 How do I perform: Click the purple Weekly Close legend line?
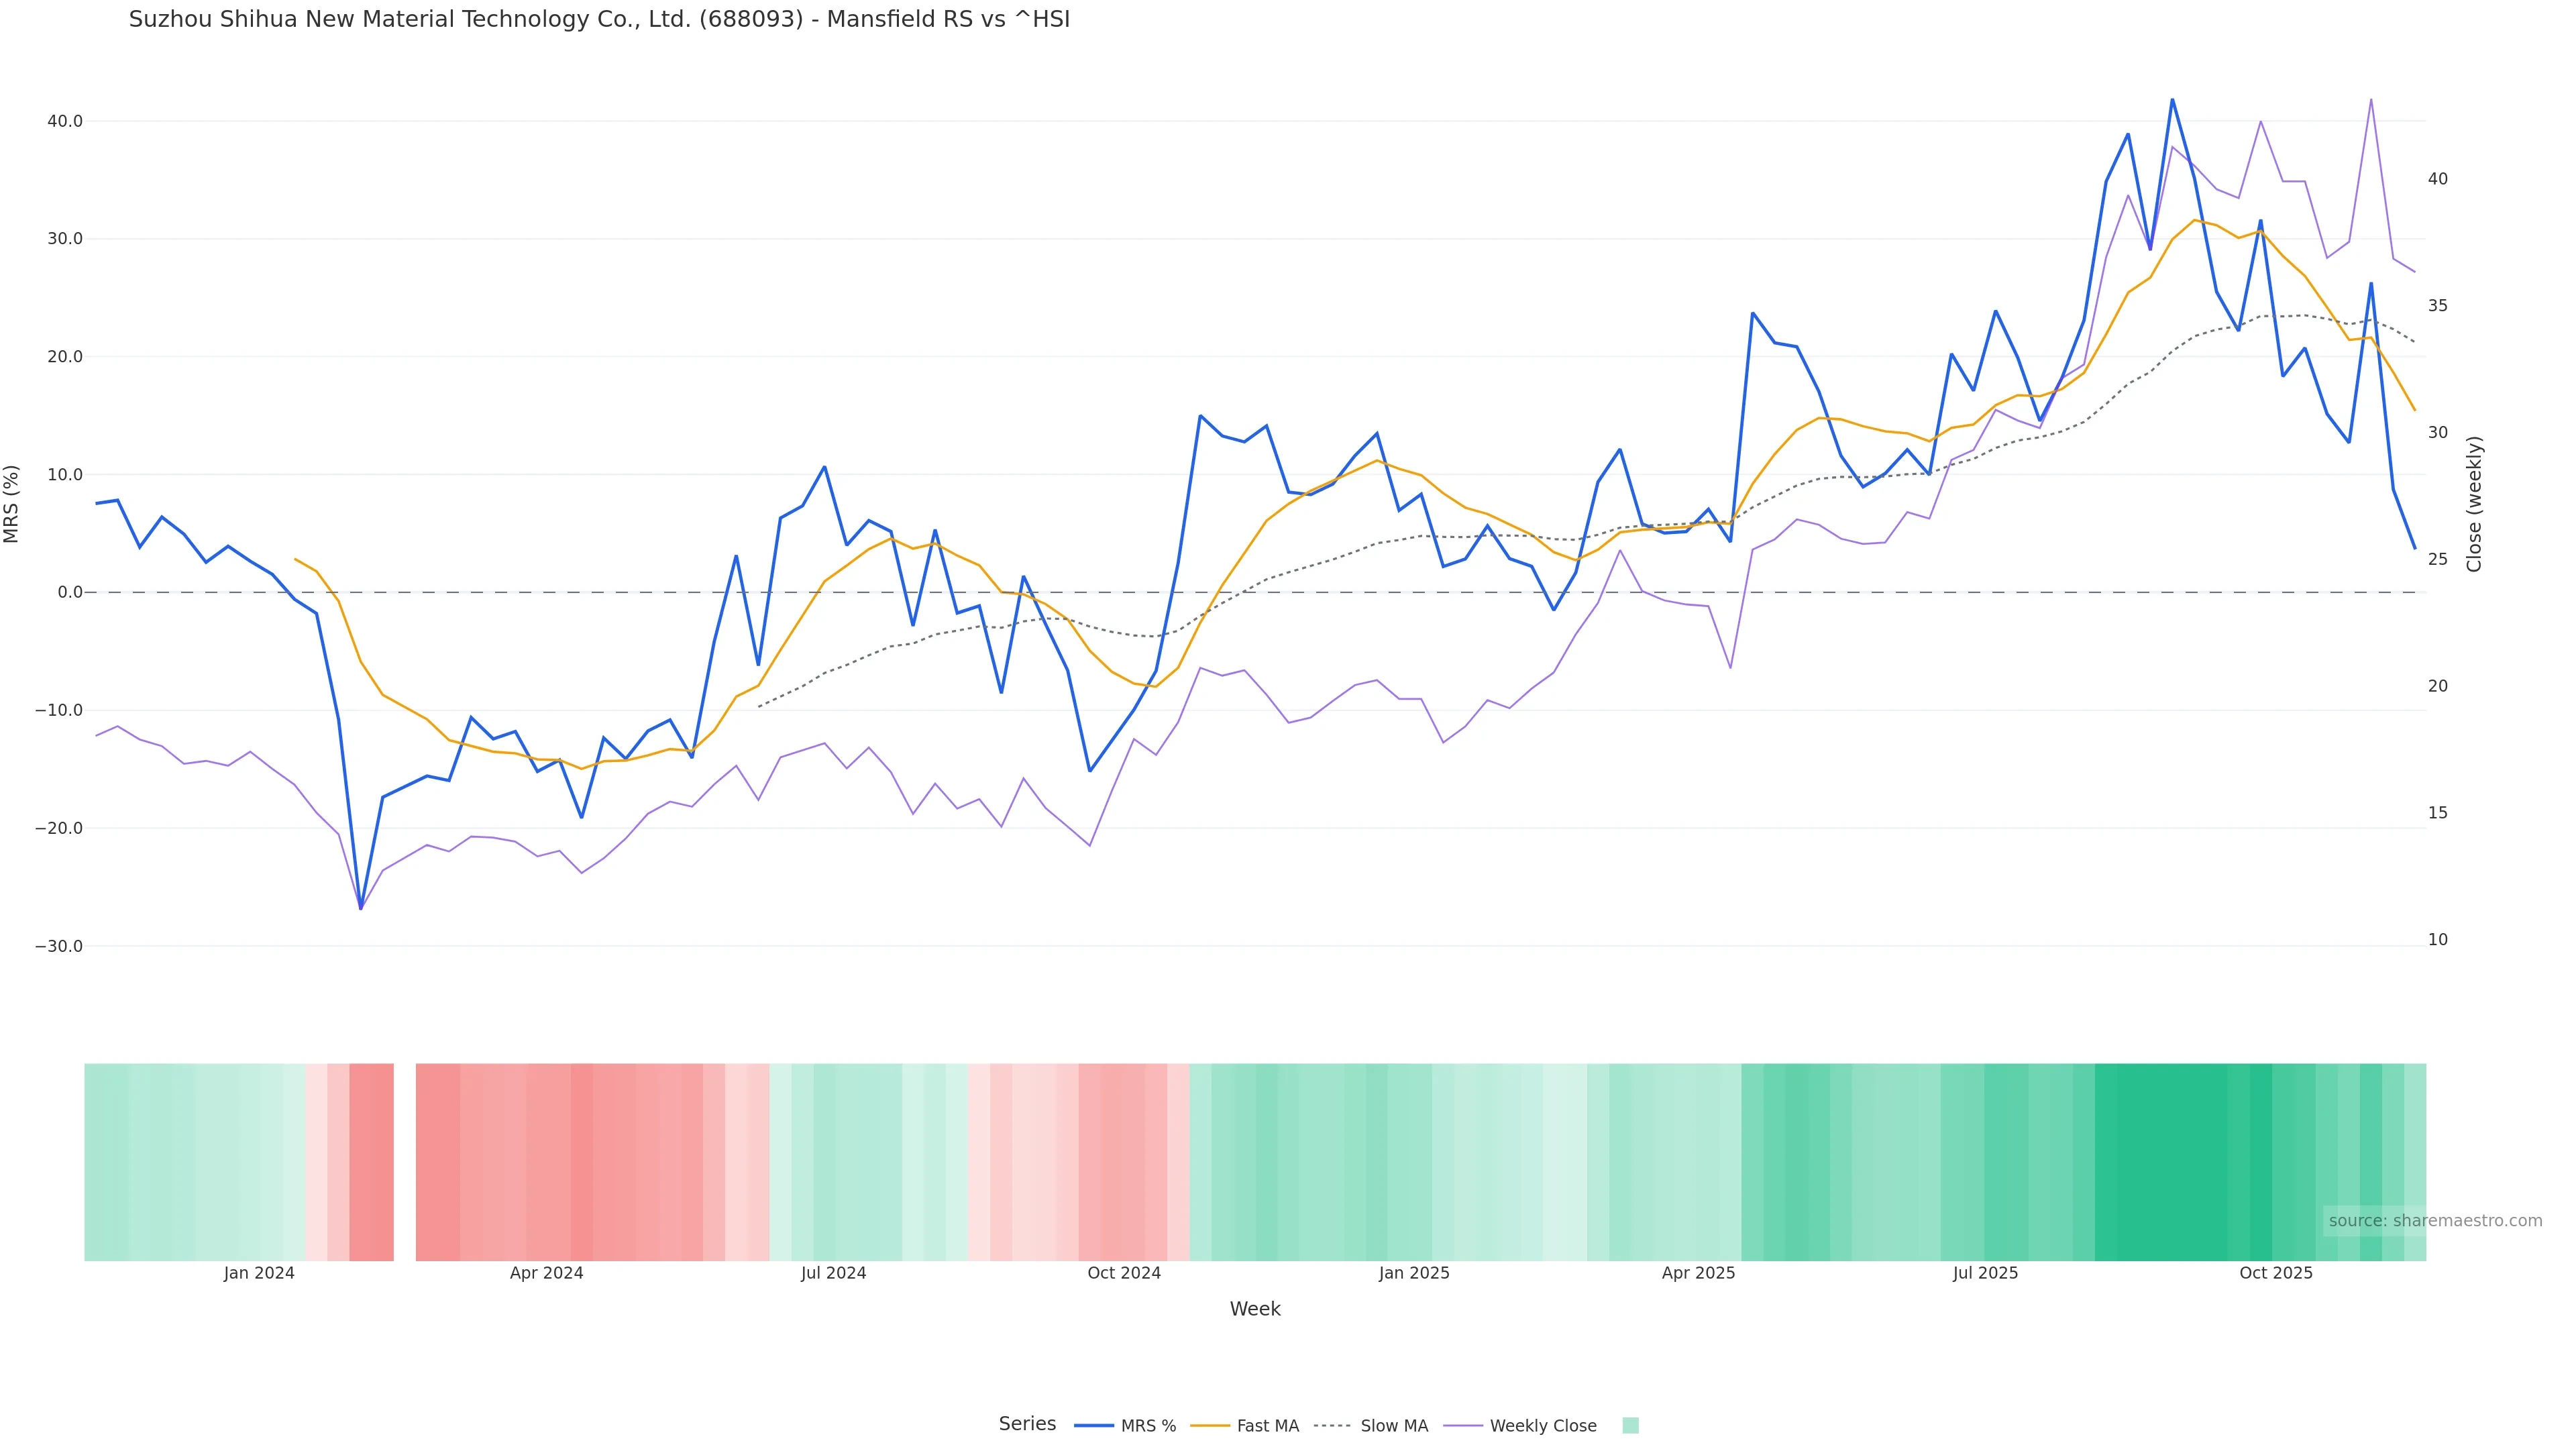(1463, 1426)
